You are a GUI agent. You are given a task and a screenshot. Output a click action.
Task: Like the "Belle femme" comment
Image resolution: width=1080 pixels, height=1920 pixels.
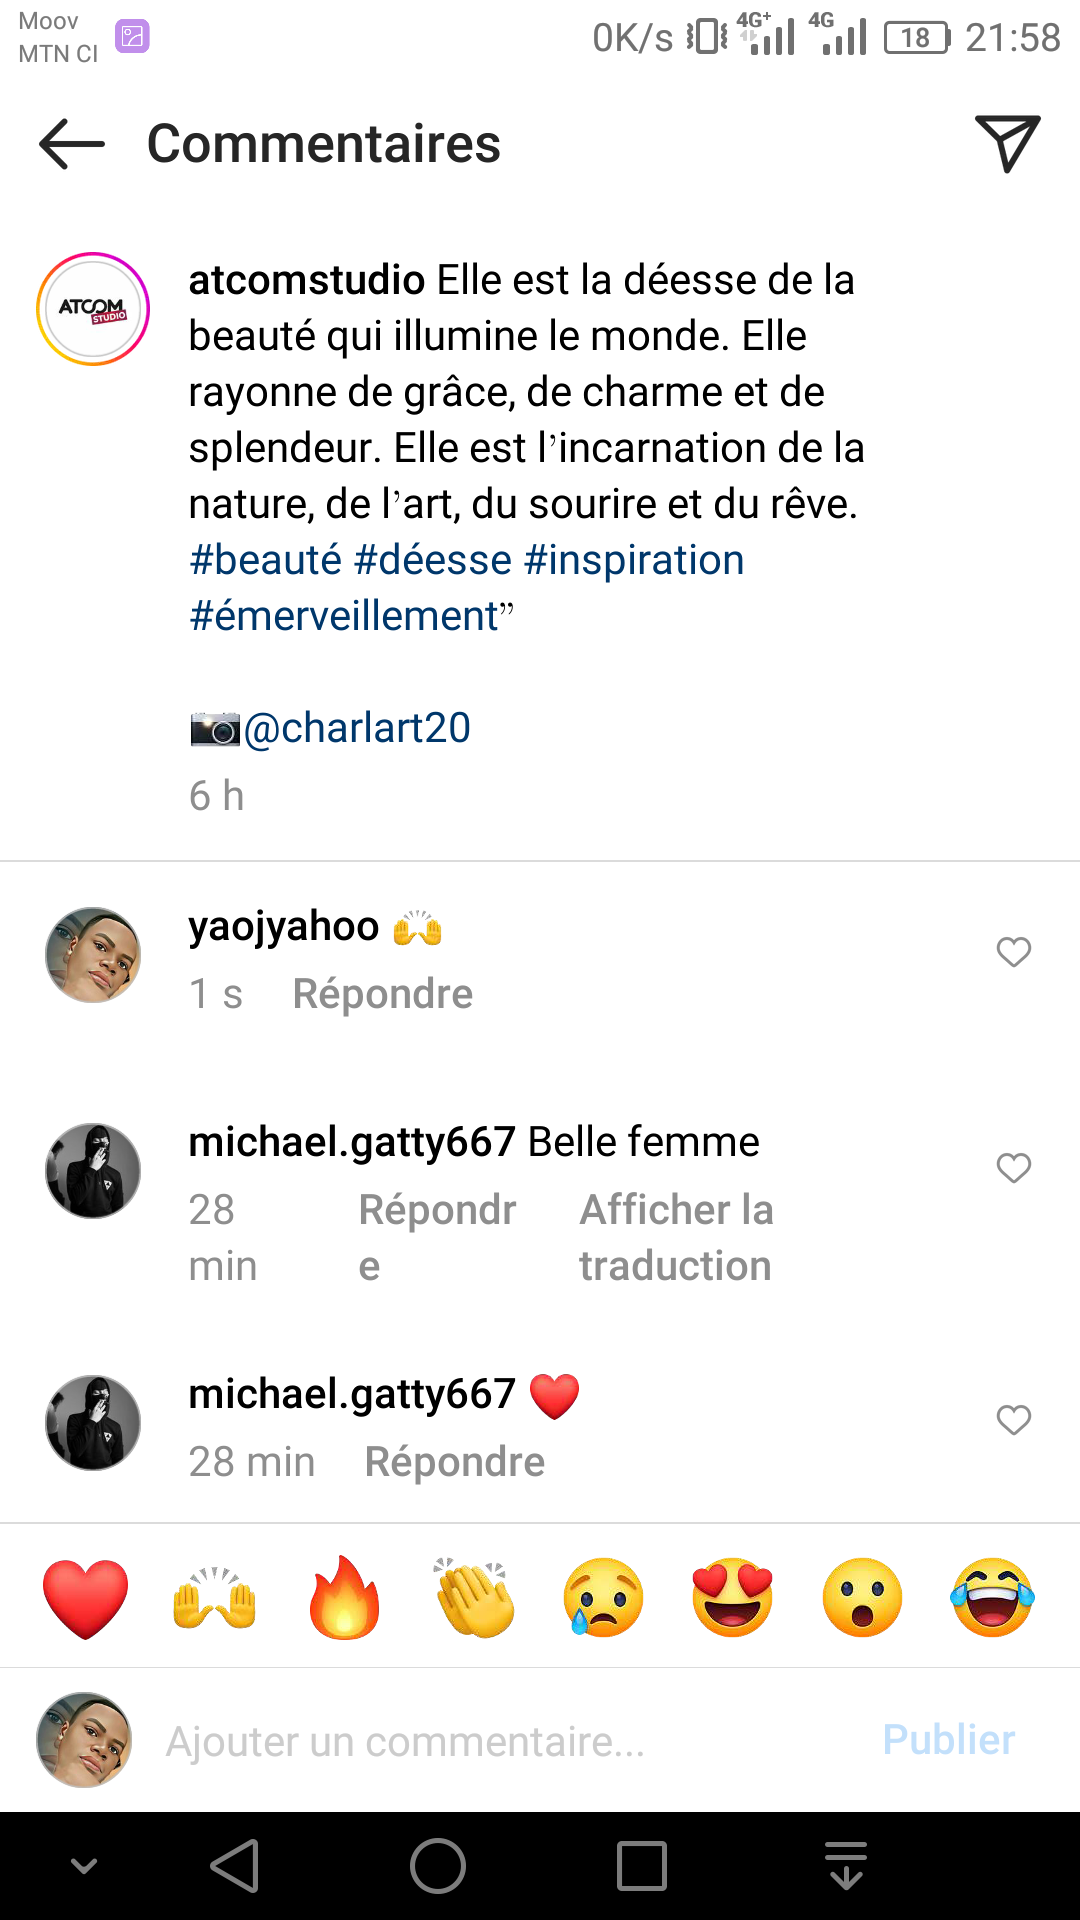pyautogui.click(x=1013, y=1168)
